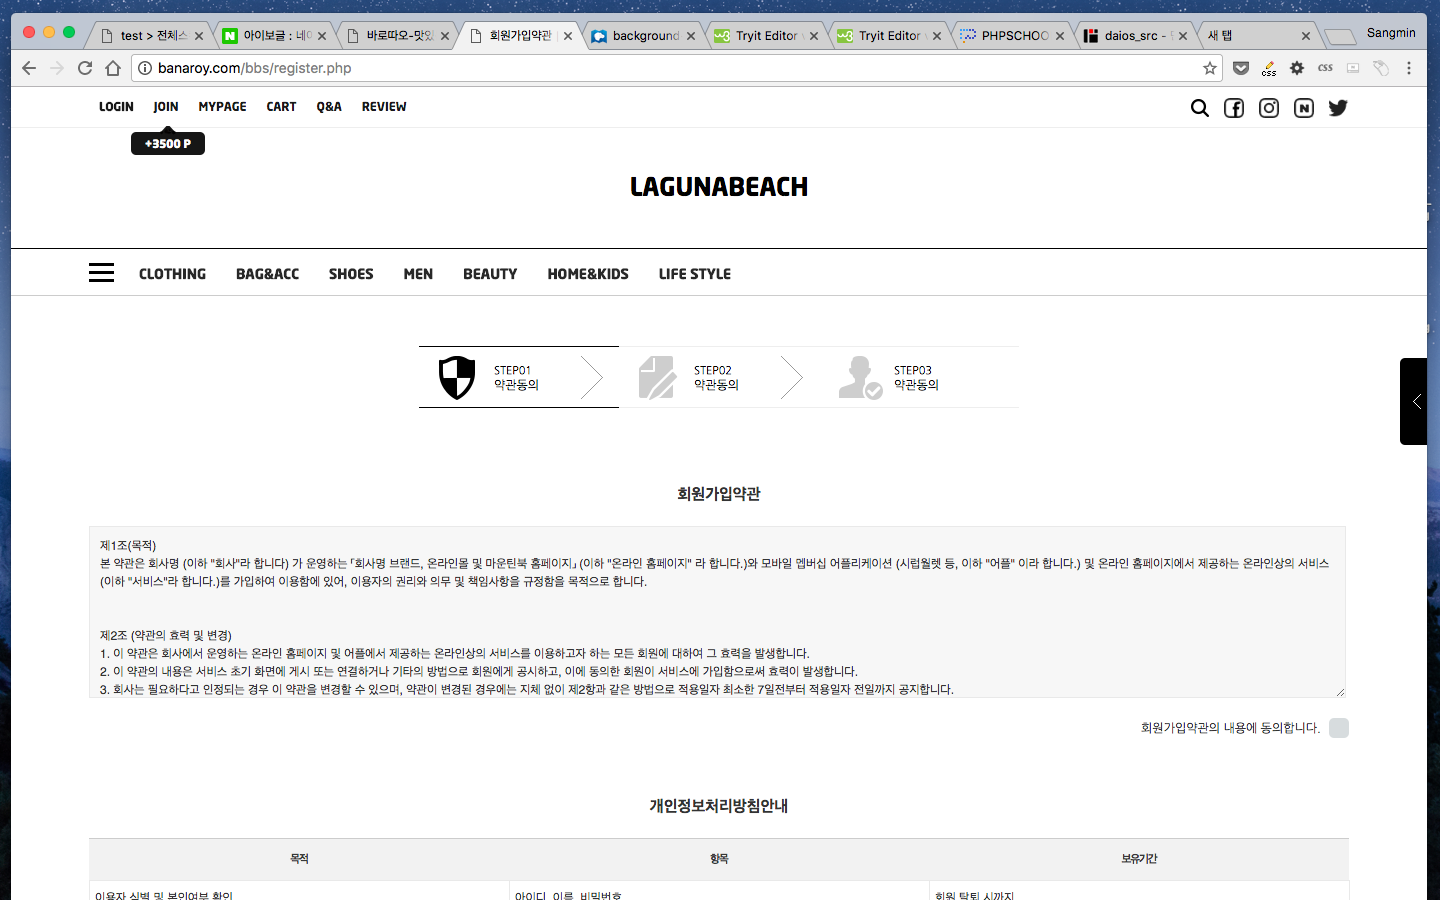Open the MEN category menu
This screenshot has width=1440, height=900.
[418, 274]
